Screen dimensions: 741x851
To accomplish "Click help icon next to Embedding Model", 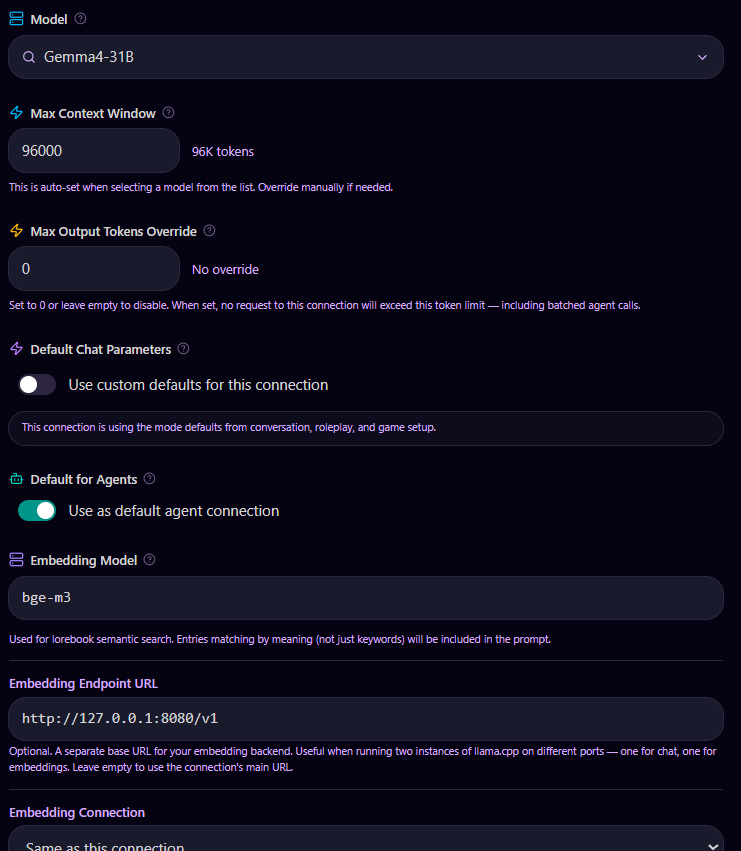I will pyautogui.click(x=149, y=560).
